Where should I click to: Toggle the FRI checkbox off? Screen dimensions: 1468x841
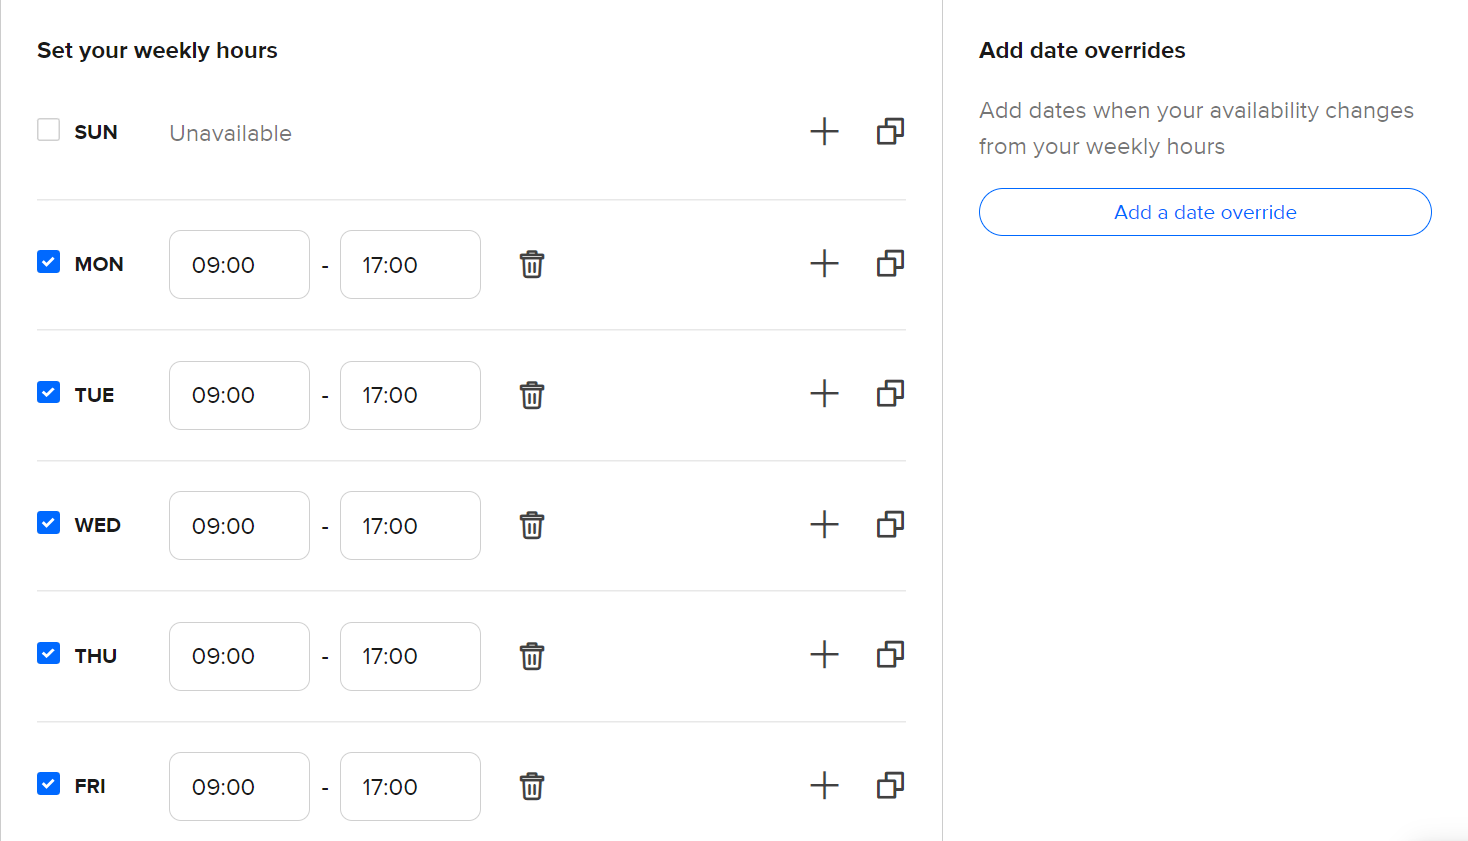point(48,784)
